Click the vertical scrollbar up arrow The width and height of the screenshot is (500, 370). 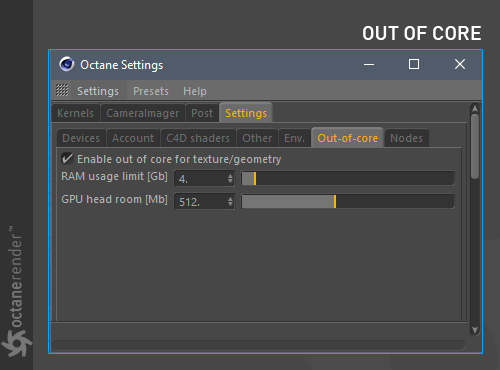tap(475, 109)
